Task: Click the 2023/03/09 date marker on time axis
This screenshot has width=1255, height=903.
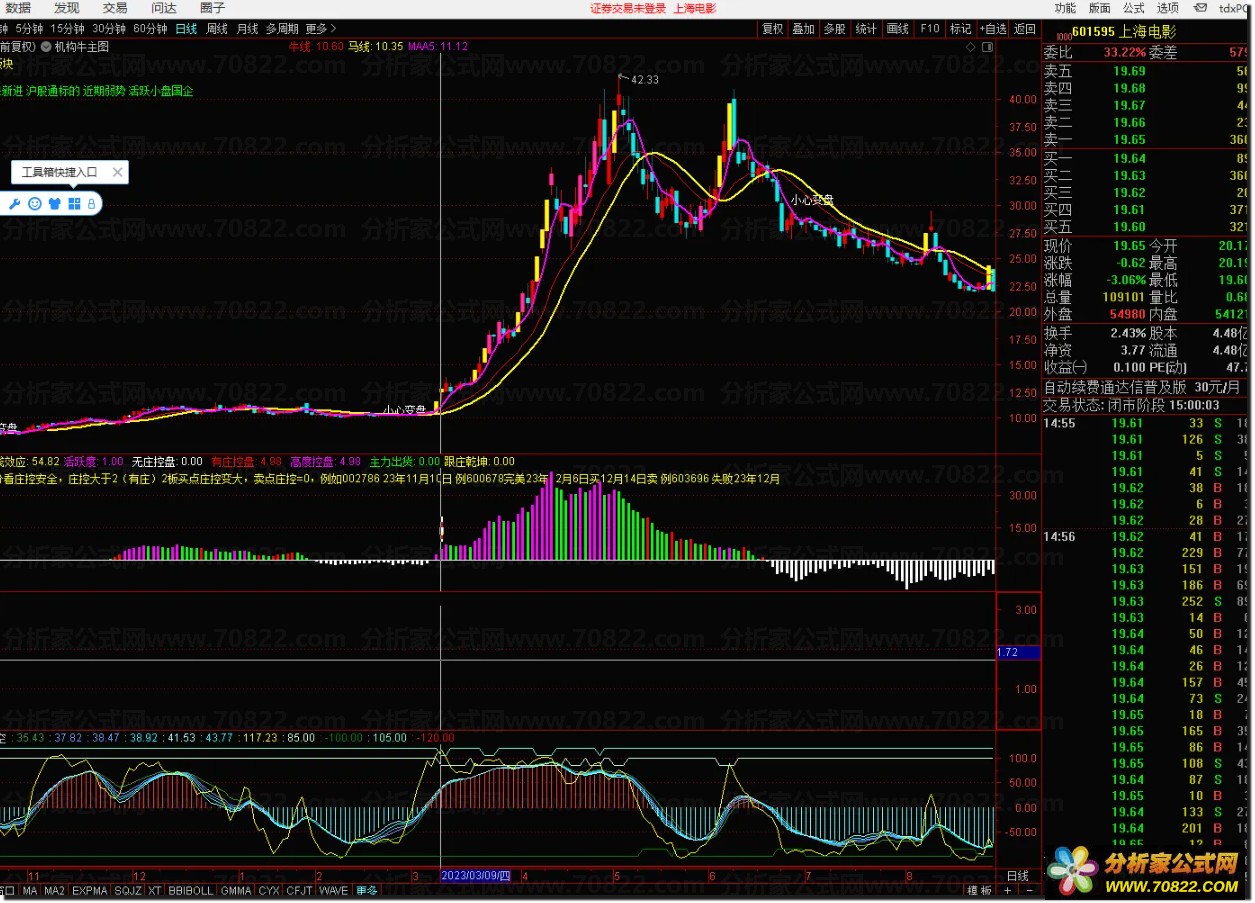Action: coord(476,875)
